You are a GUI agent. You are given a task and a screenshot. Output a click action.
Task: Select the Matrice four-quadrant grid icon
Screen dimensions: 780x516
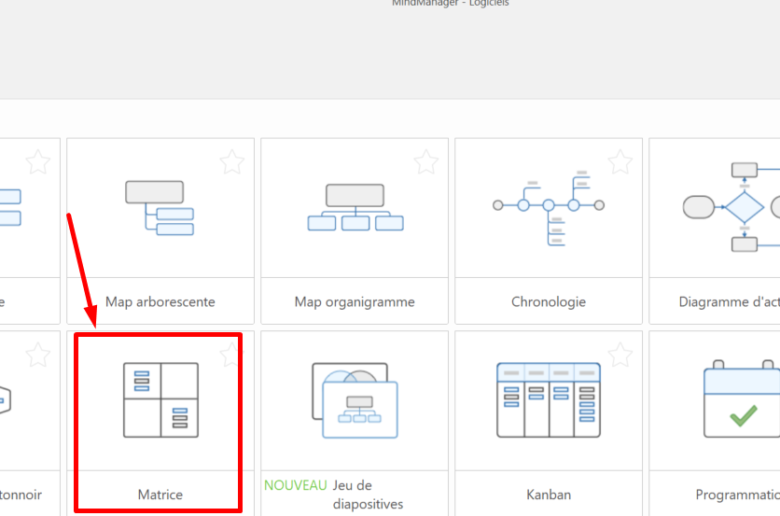click(160, 400)
